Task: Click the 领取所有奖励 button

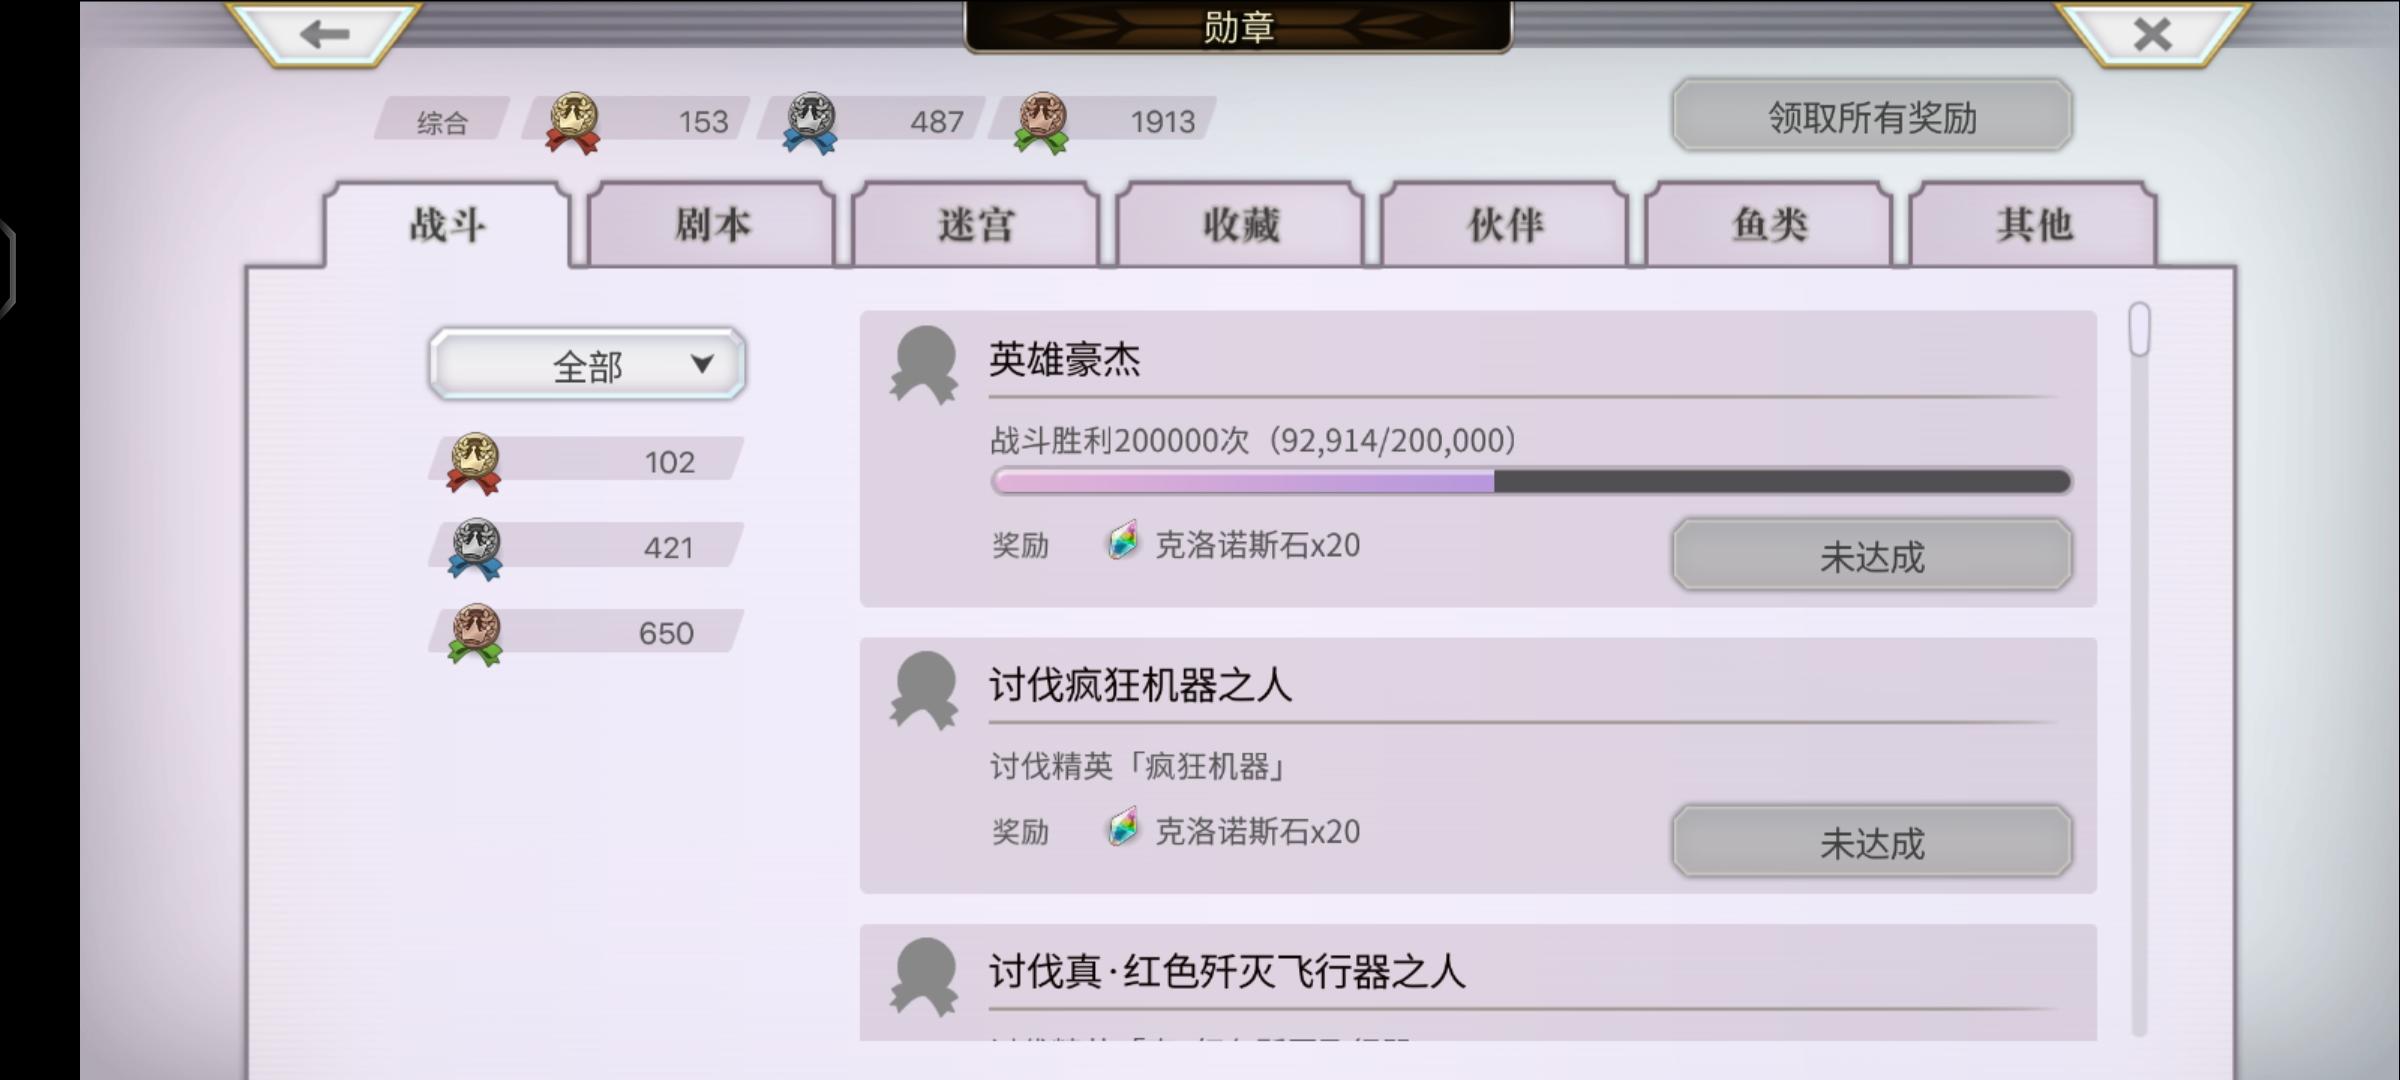Action: coord(1872,116)
